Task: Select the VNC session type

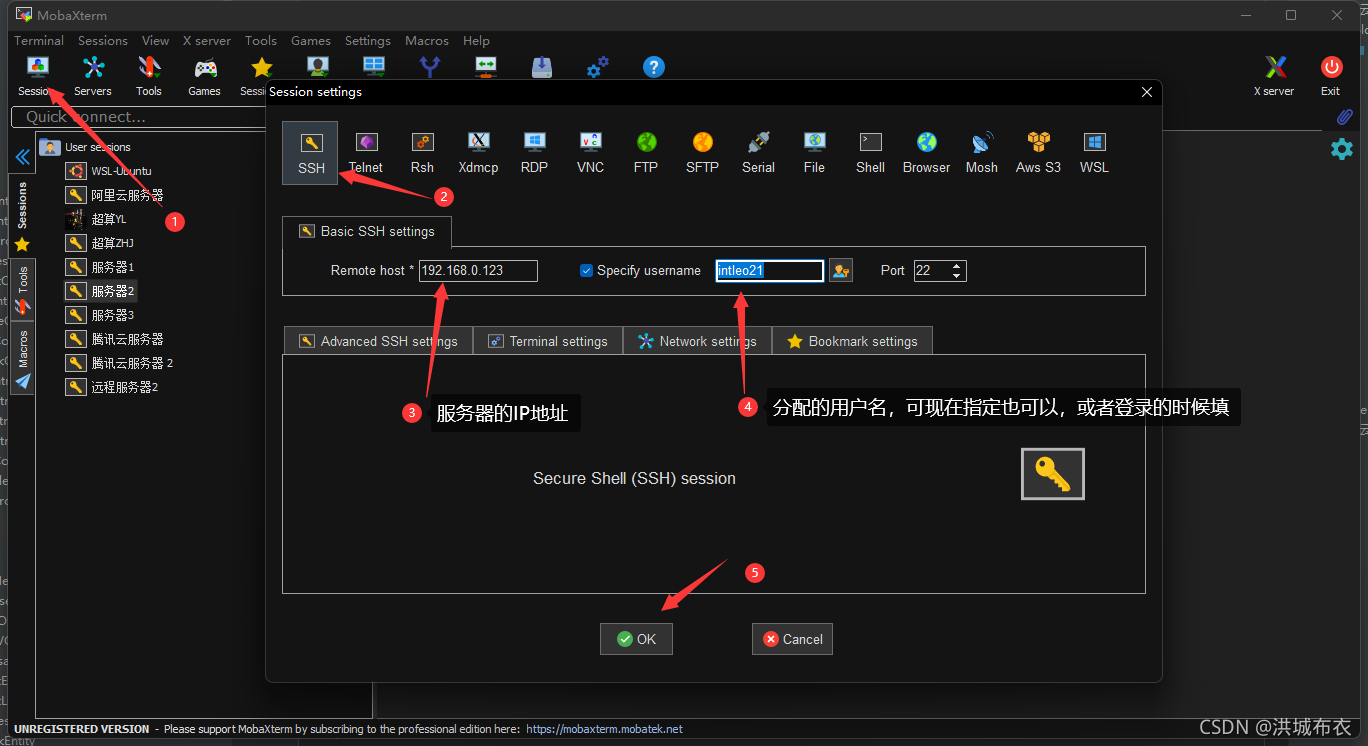Action: 590,153
